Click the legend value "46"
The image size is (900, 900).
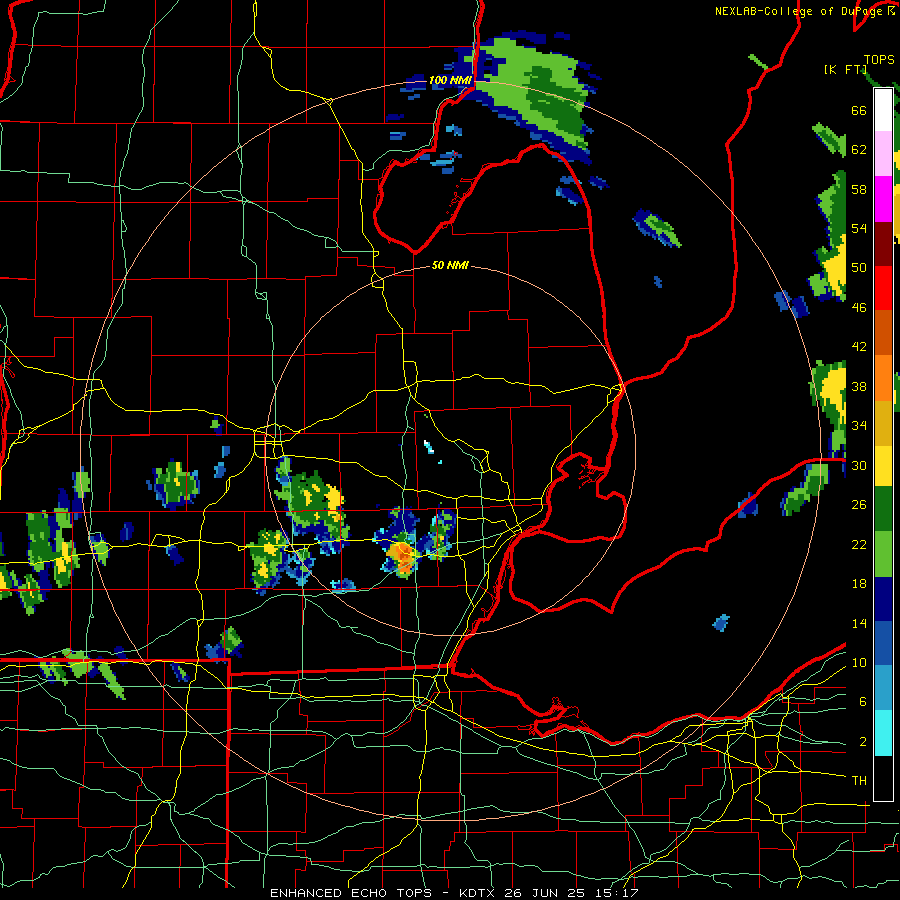tap(859, 308)
